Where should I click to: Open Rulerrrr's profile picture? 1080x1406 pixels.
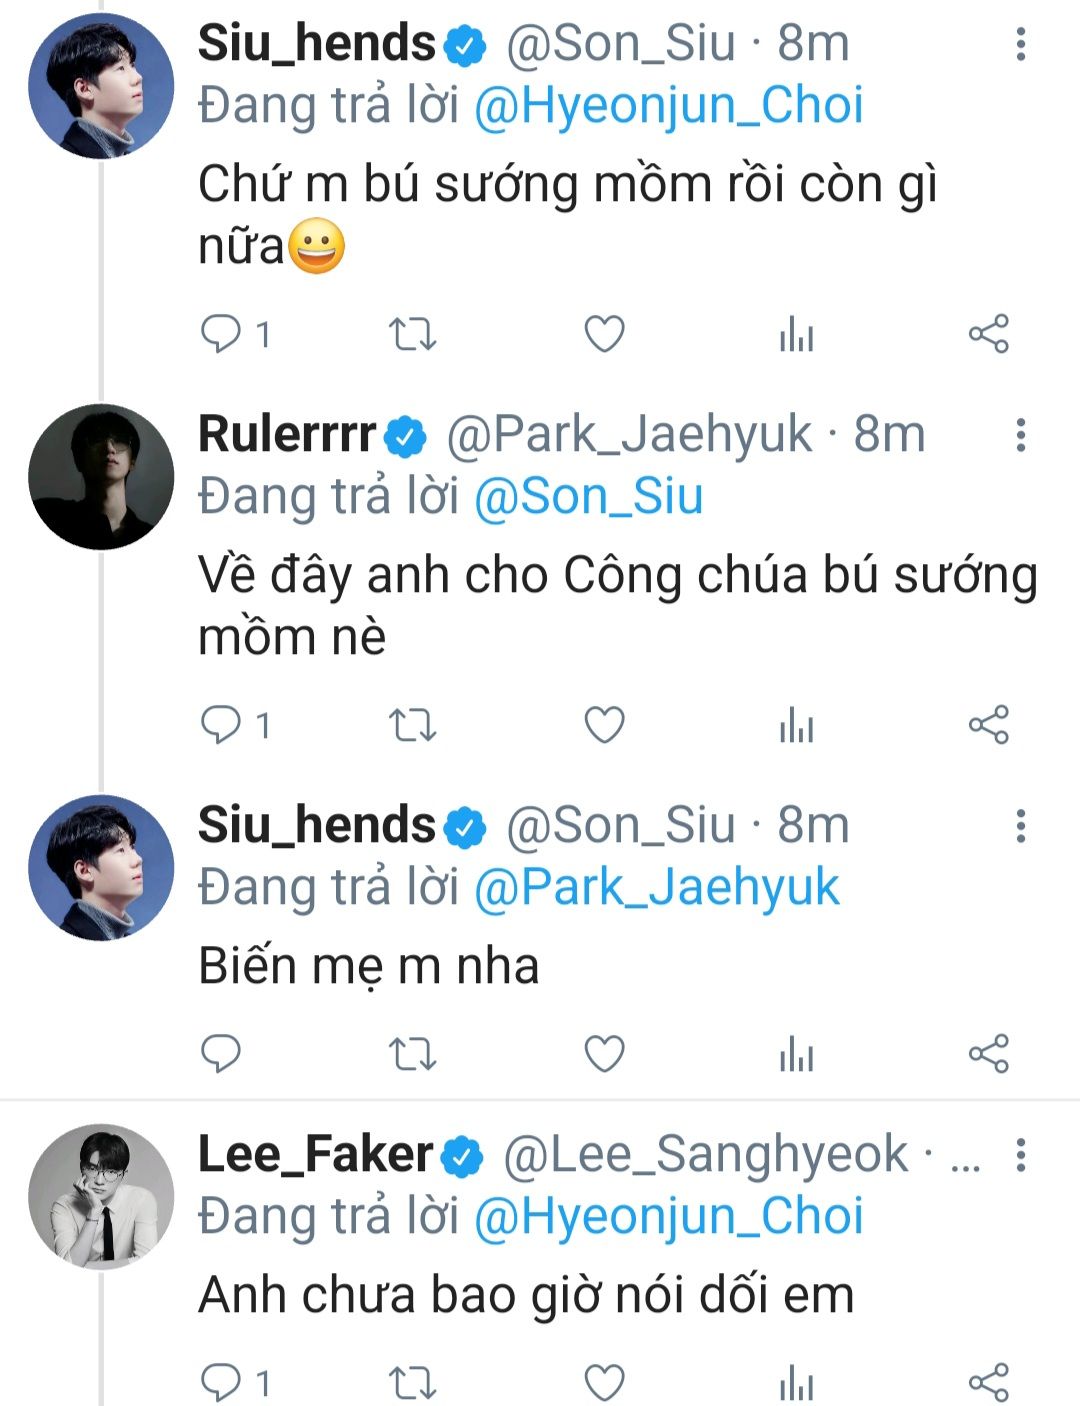(x=101, y=477)
